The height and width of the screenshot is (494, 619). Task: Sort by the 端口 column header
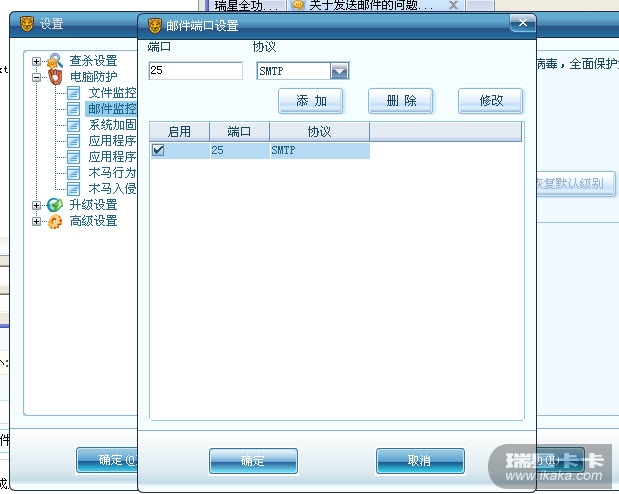240,131
